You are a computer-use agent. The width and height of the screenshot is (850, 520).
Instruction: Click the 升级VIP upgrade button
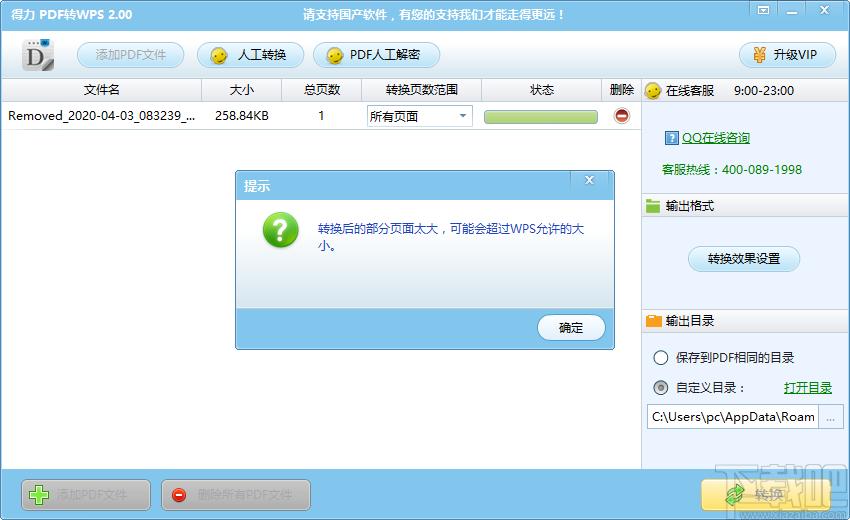click(787, 55)
